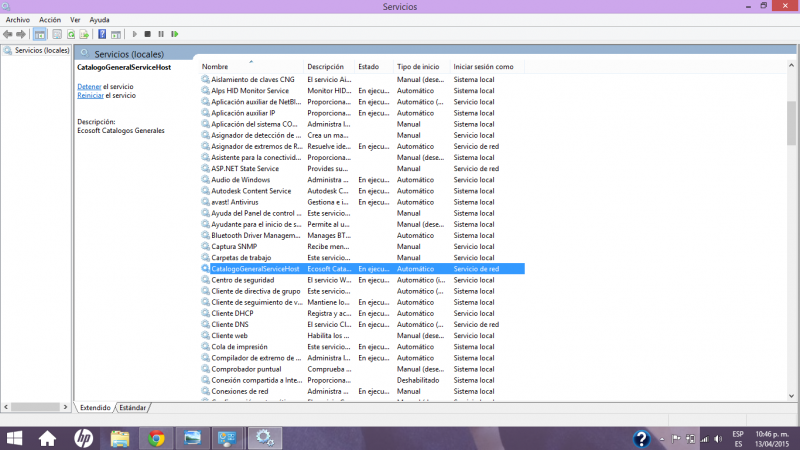Open the Help toolbar icon
800x450 pixels.
(x=102, y=34)
